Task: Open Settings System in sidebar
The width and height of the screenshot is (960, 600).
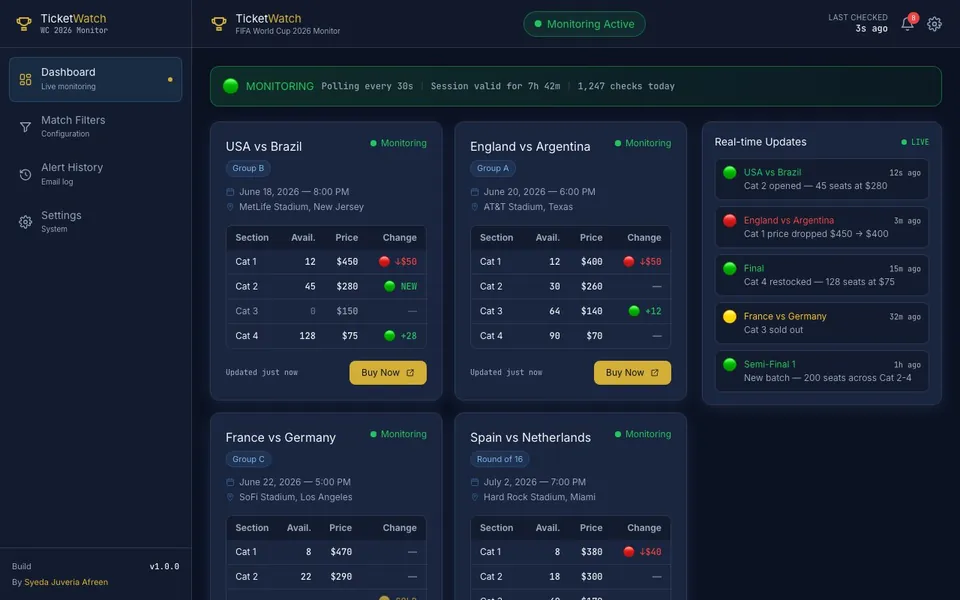Action: [x=96, y=222]
